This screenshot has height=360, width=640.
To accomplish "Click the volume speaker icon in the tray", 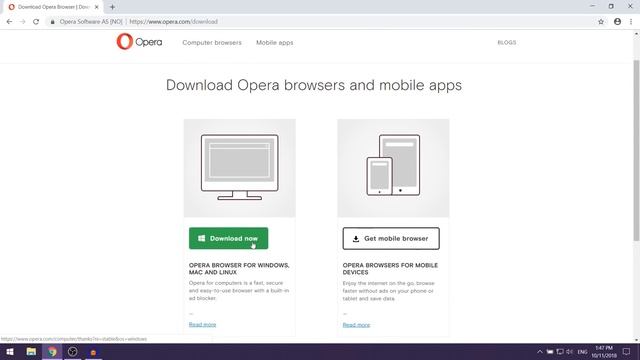I will click(569, 352).
